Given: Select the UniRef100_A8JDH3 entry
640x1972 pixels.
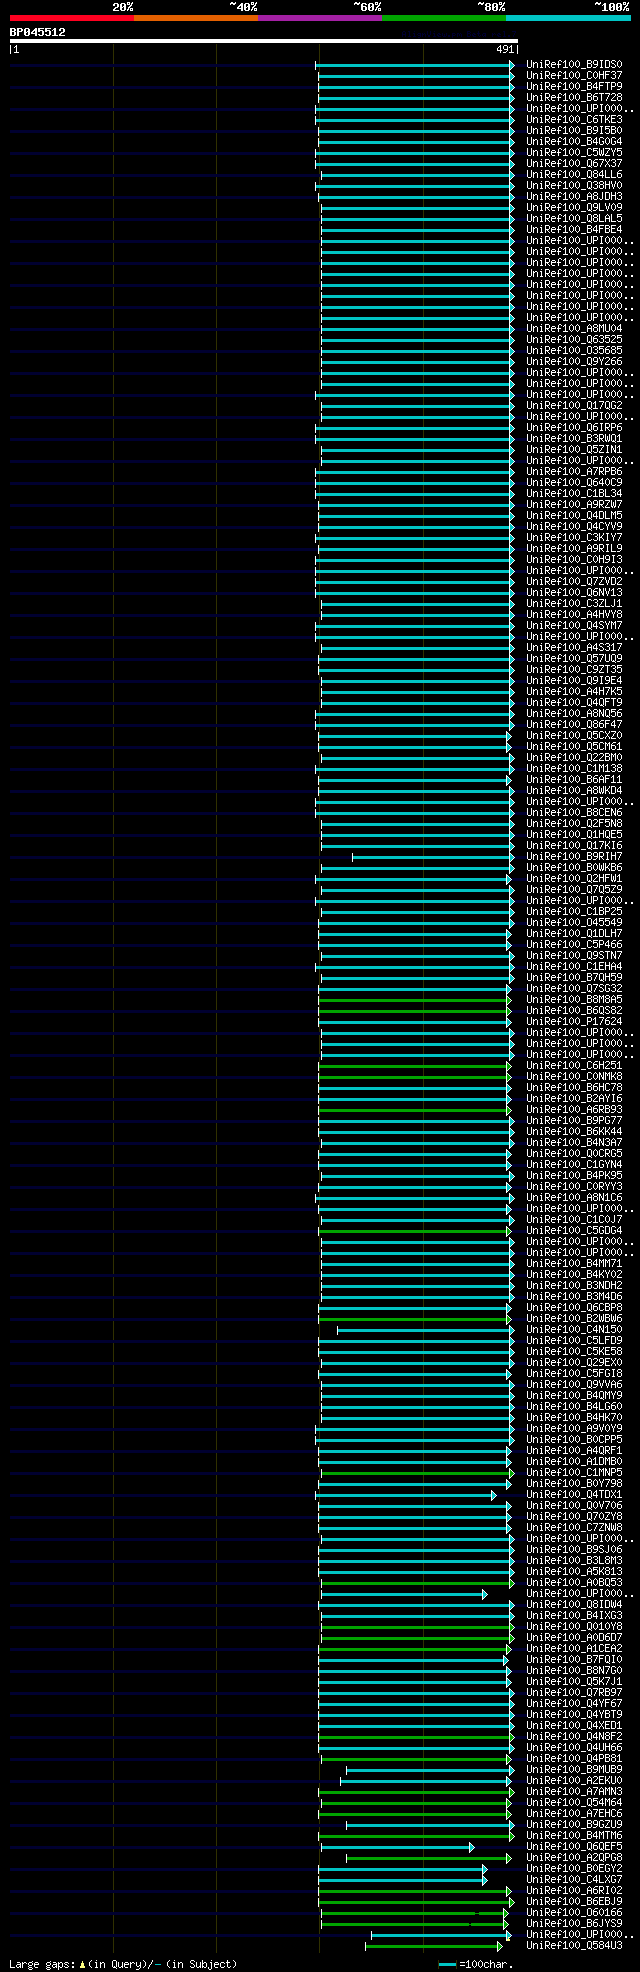Looking at the screenshot, I should click(574, 197).
